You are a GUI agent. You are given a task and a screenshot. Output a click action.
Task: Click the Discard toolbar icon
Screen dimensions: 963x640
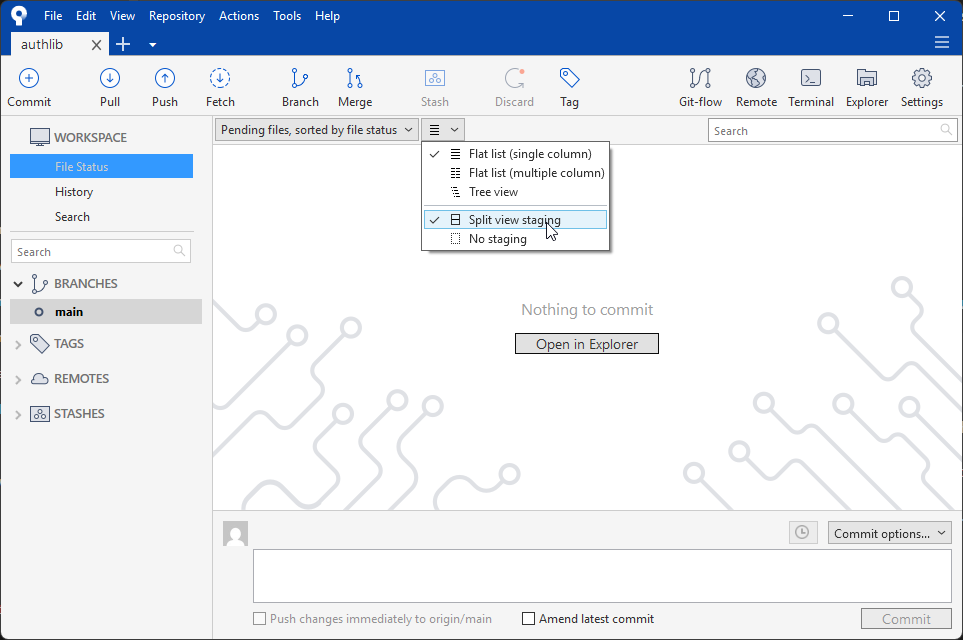coord(515,79)
